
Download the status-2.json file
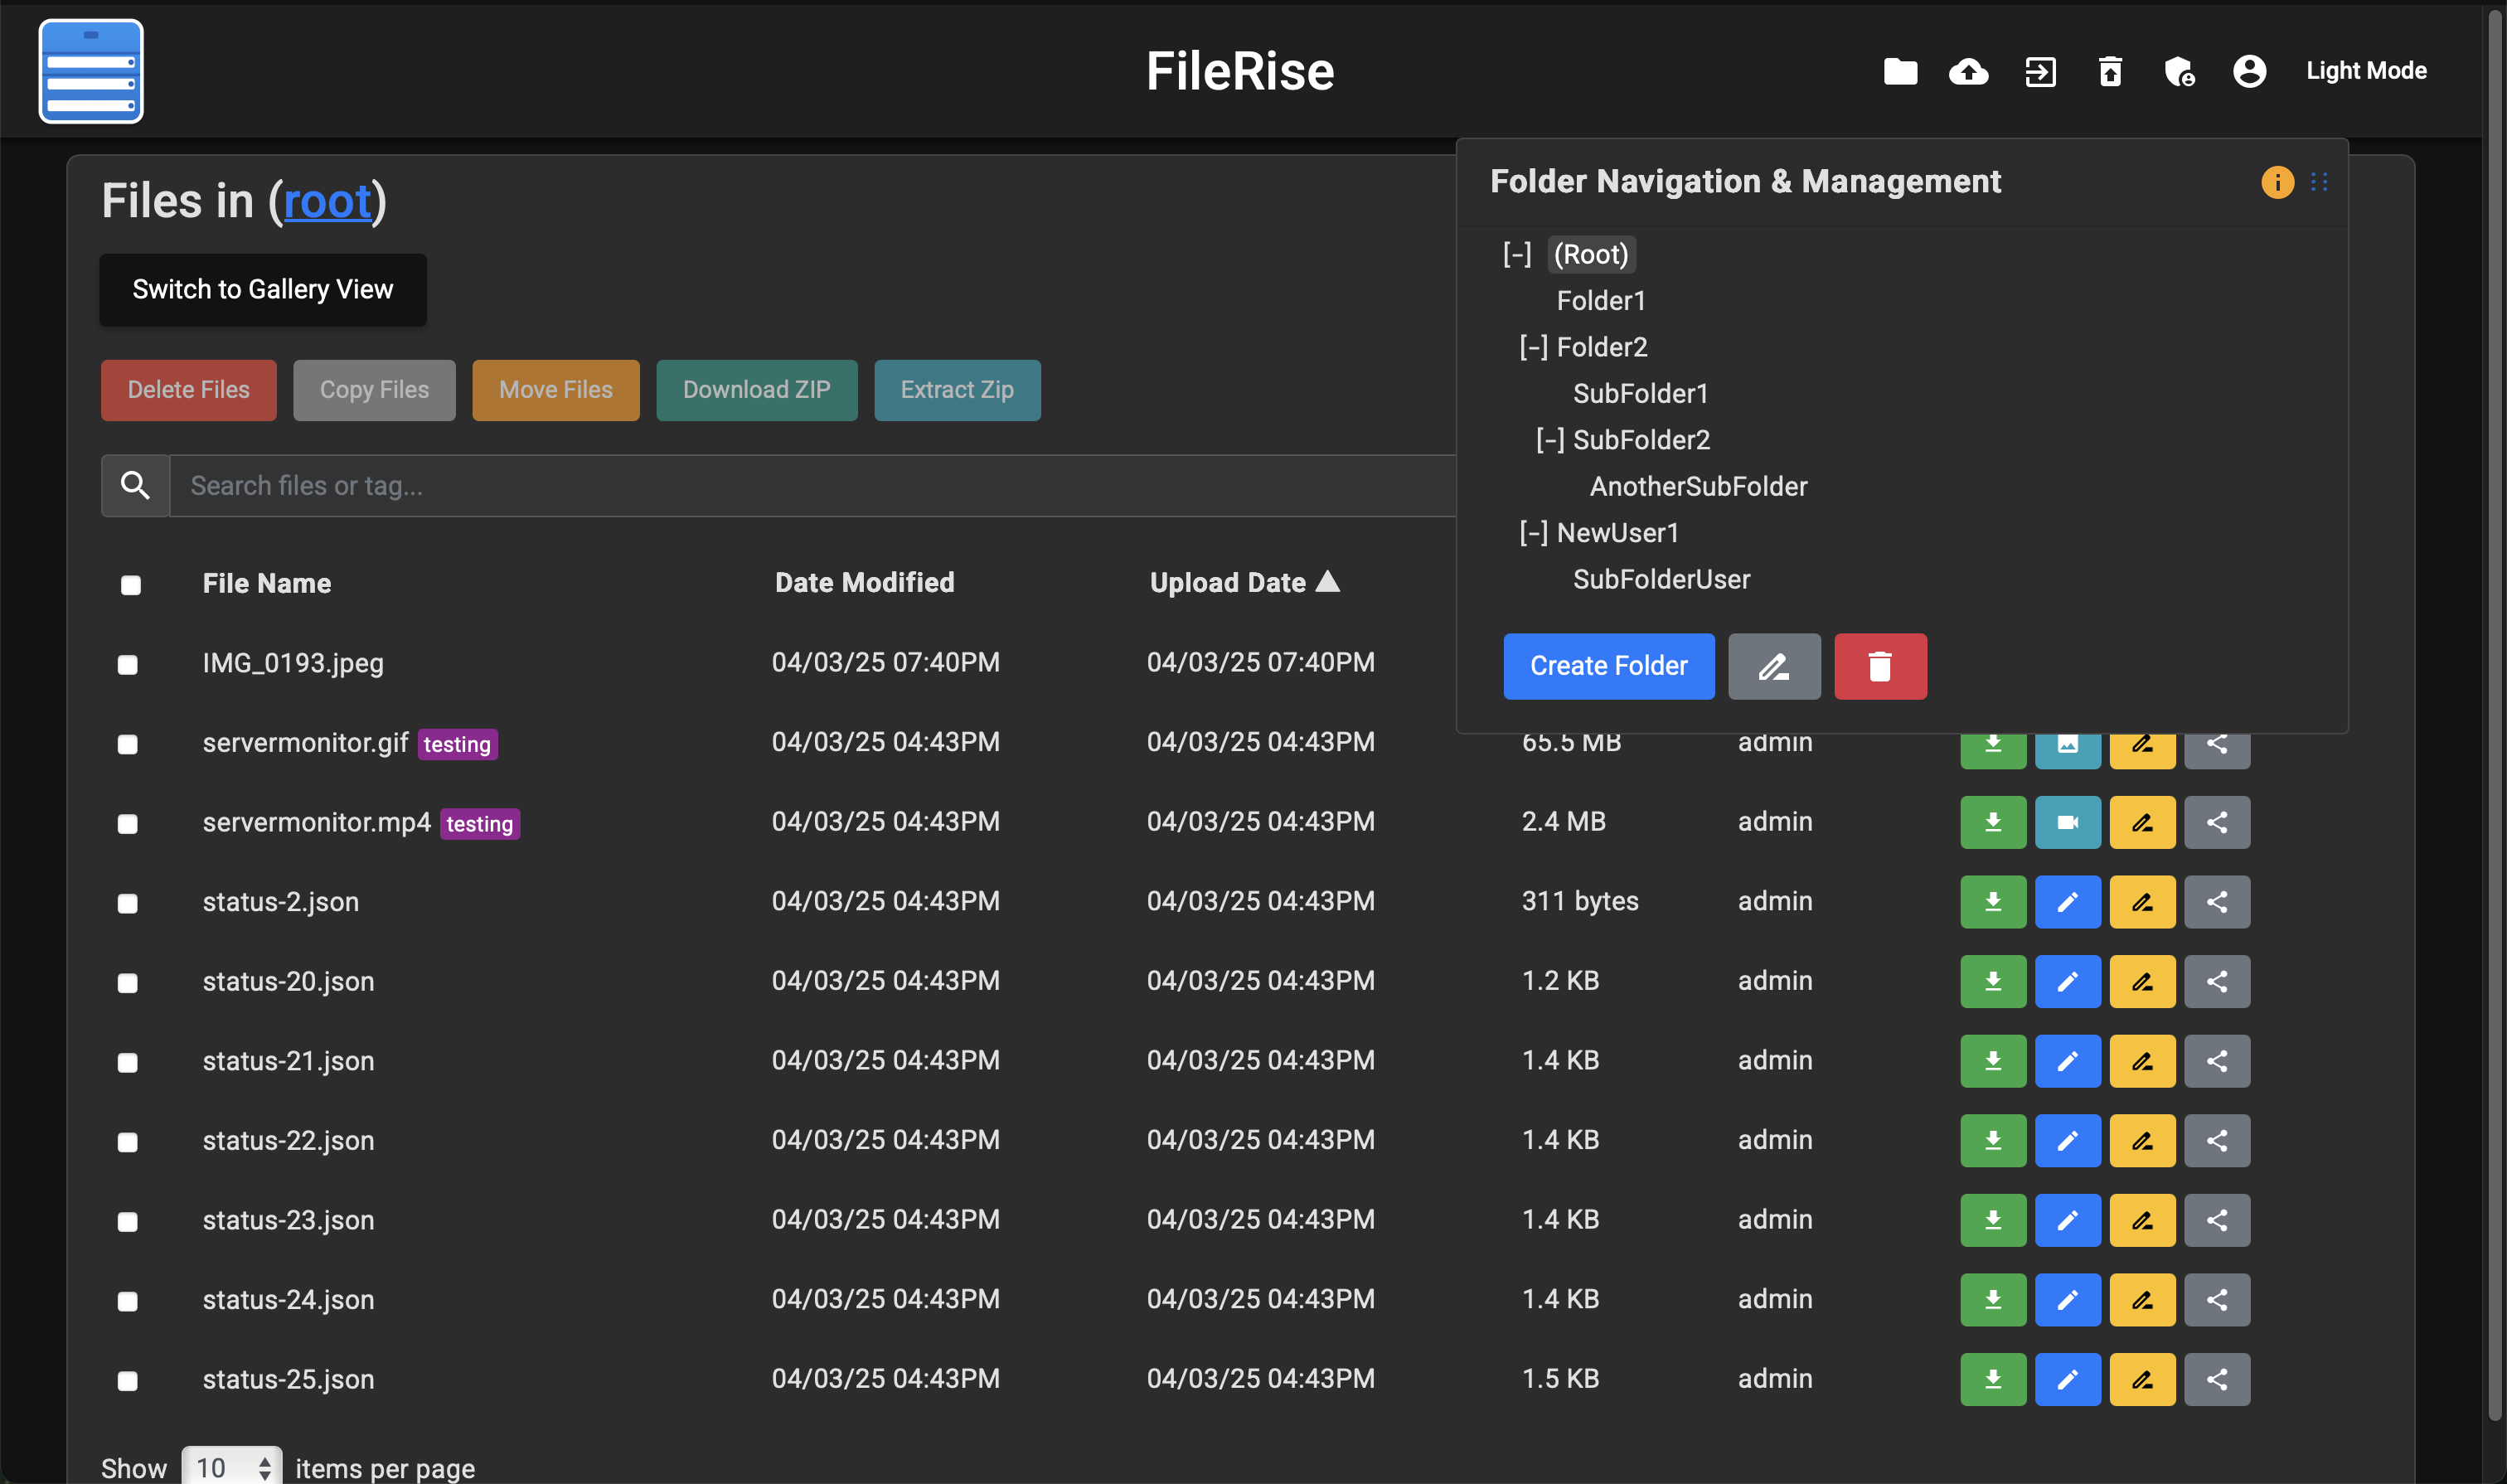(x=1992, y=902)
